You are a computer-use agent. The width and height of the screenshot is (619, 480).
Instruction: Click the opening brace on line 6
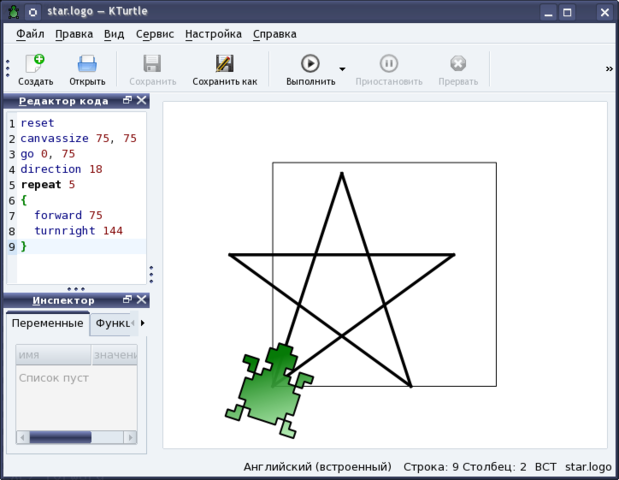click(x=24, y=200)
